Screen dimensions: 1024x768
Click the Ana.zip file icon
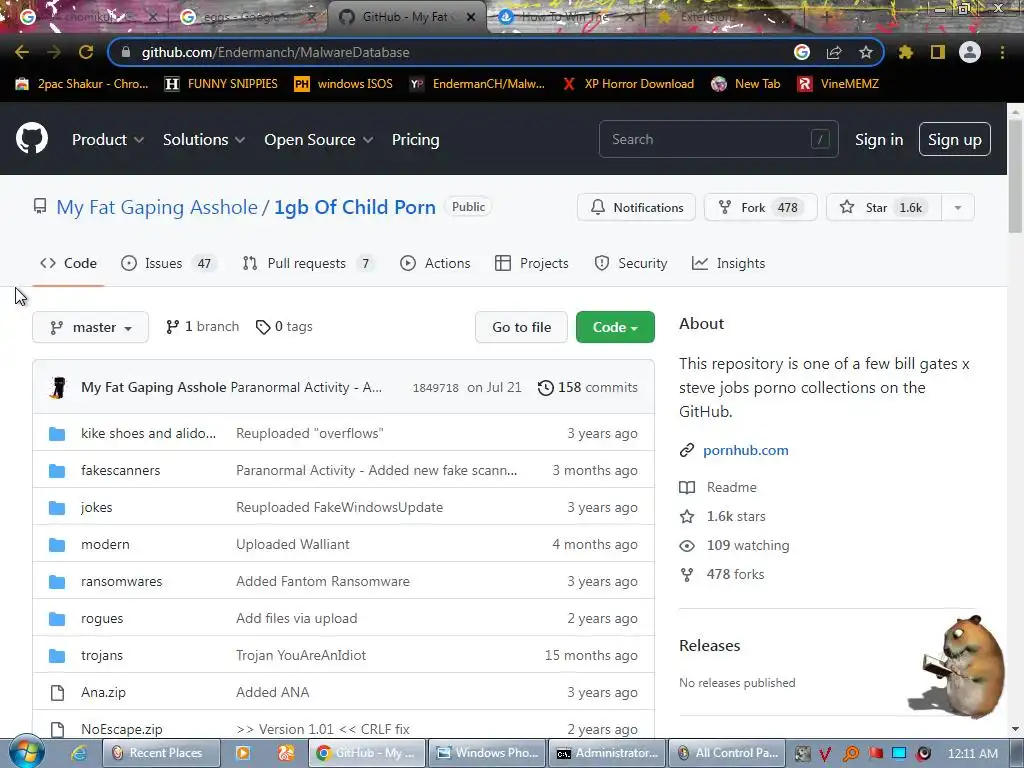coord(57,692)
